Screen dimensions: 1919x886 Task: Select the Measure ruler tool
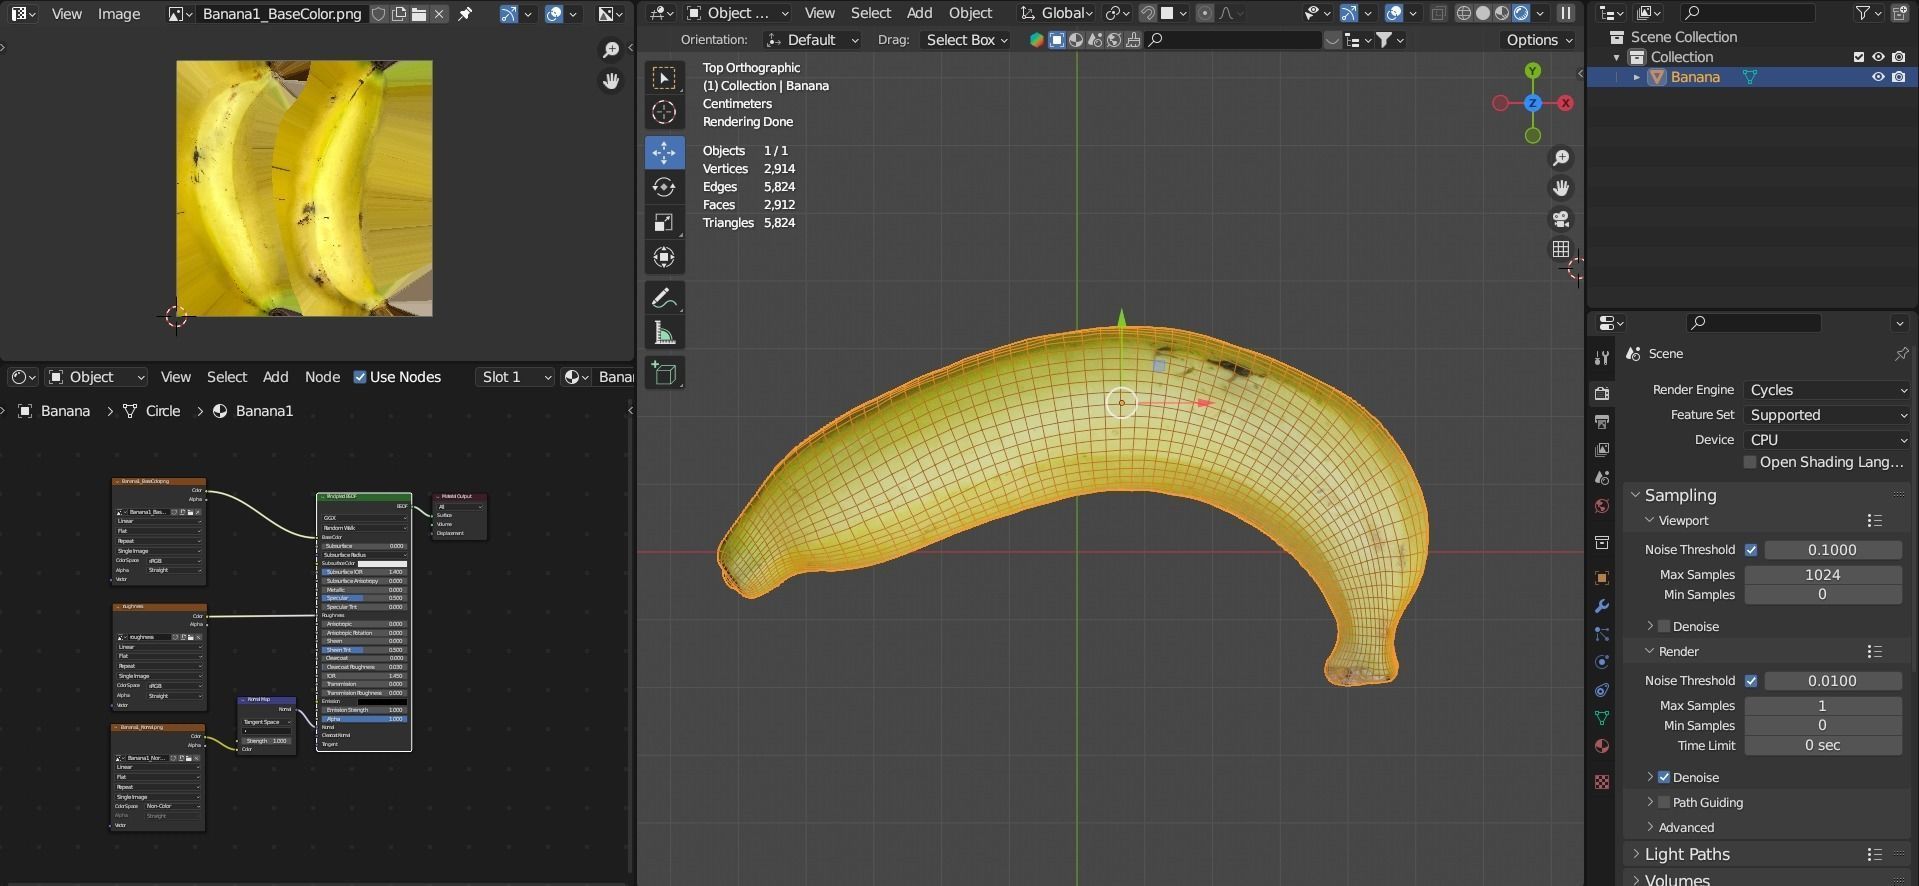coord(664,333)
